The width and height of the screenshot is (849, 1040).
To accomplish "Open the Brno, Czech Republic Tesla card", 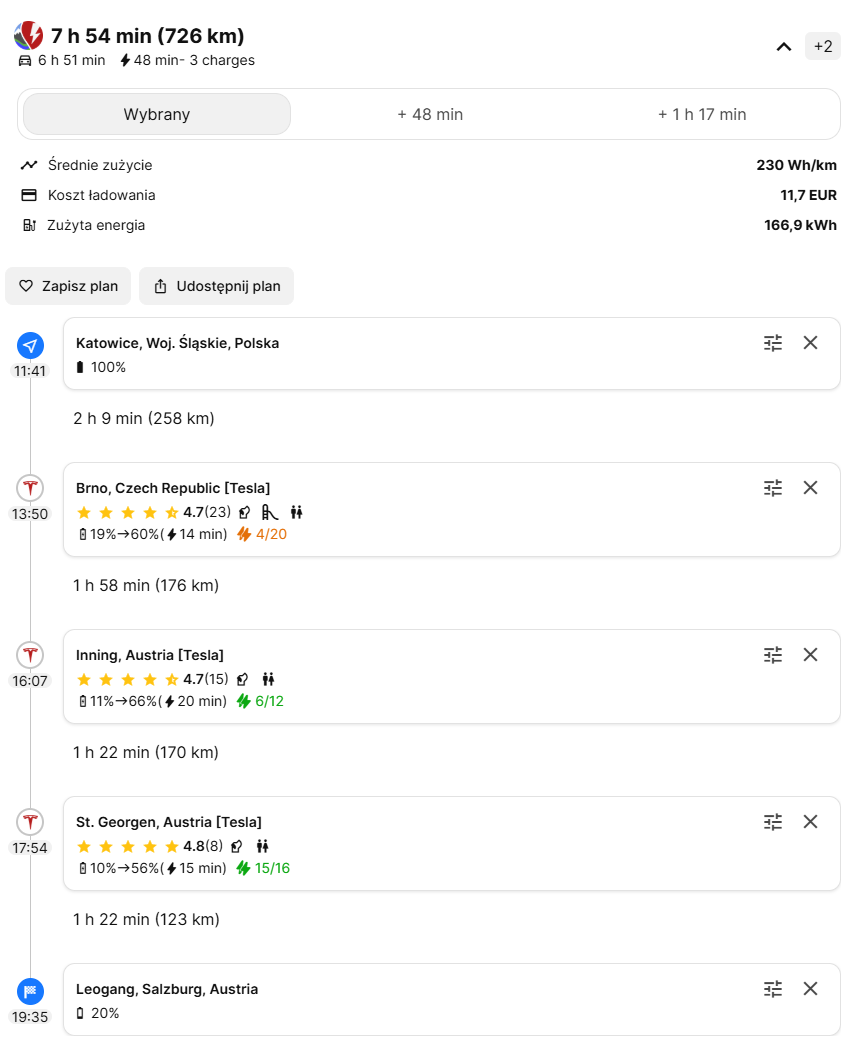I will click(x=400, y=510).
